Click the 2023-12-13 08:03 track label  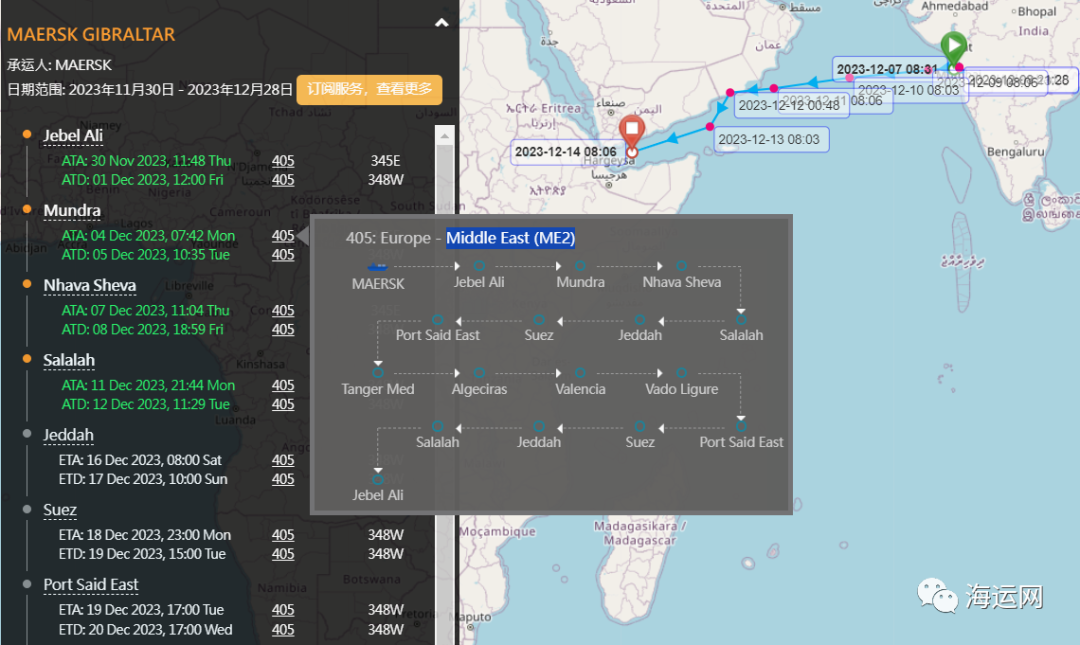(x=769, y=139)
